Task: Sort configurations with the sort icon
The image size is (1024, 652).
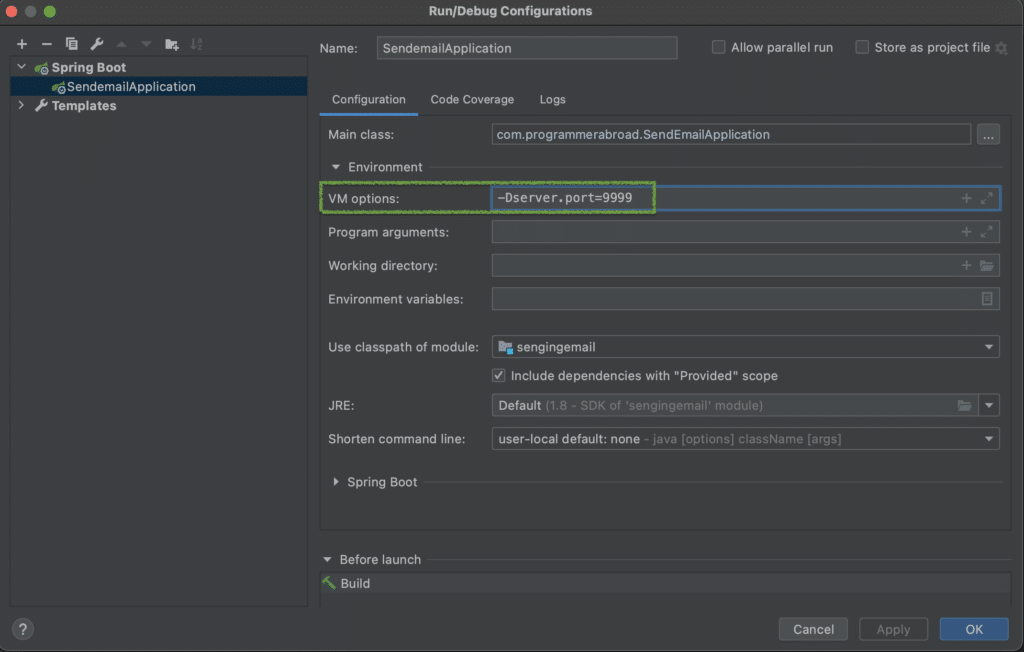Action: coord(196,44)
